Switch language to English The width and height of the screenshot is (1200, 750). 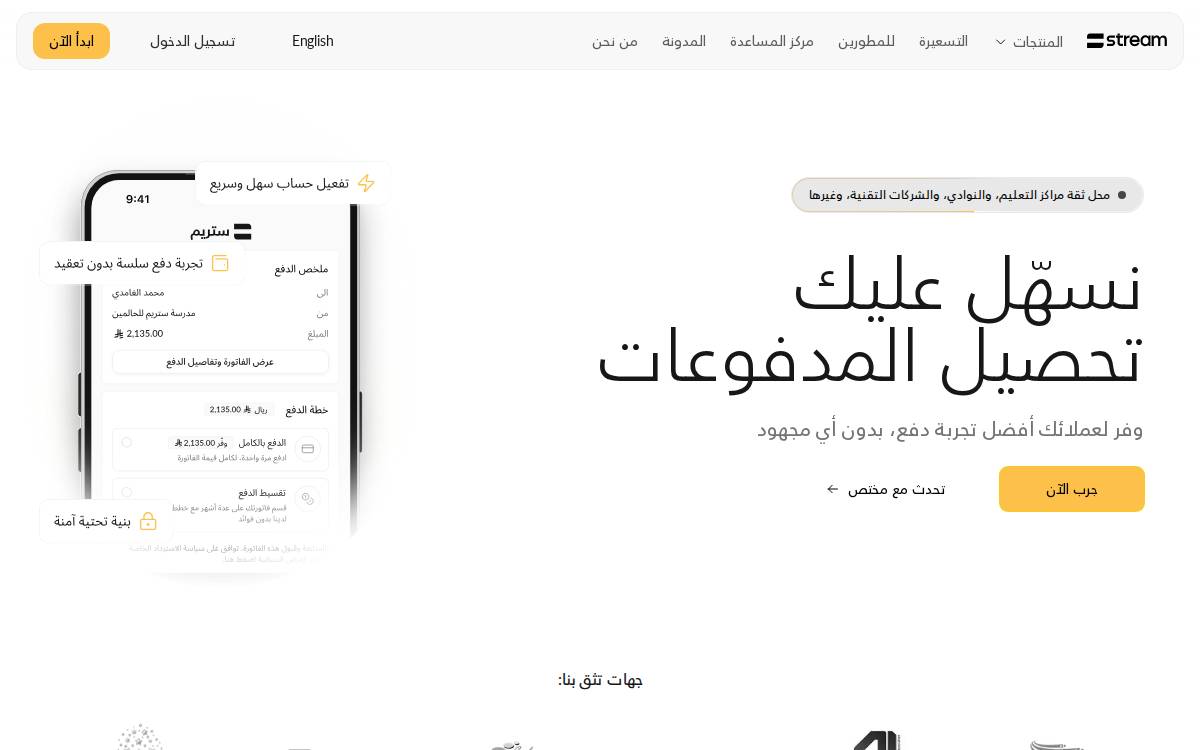coord(313,41)
